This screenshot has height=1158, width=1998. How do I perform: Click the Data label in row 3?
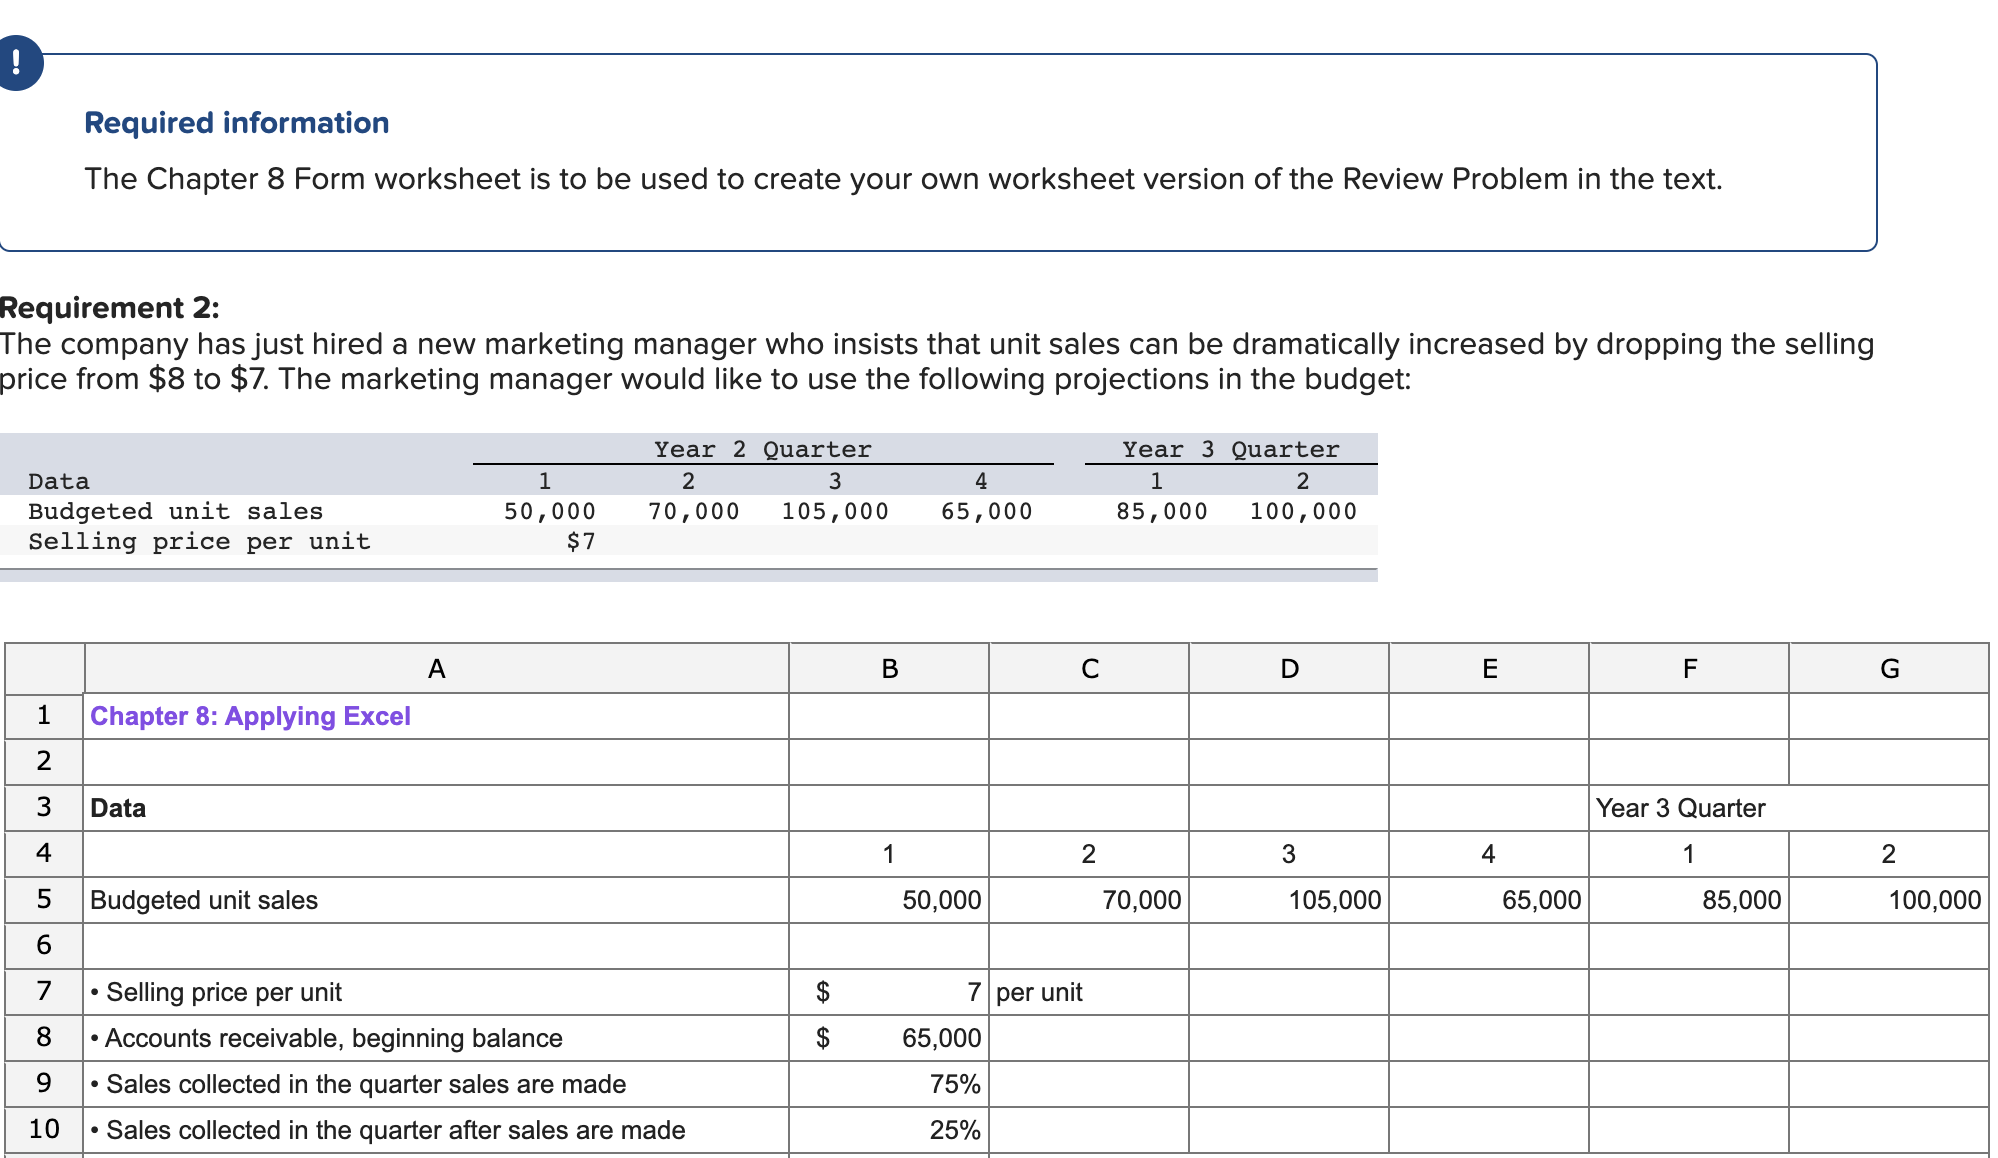pos(117,807)
